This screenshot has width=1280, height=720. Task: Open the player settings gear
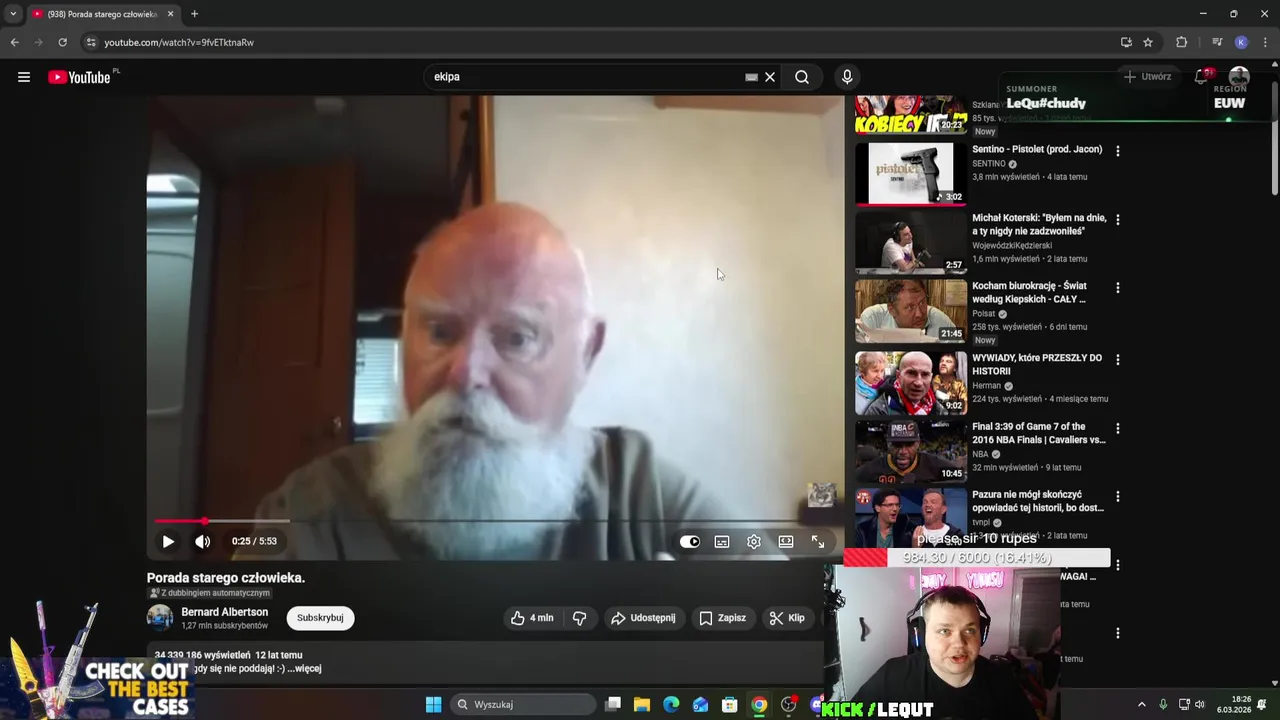(754, 541)
